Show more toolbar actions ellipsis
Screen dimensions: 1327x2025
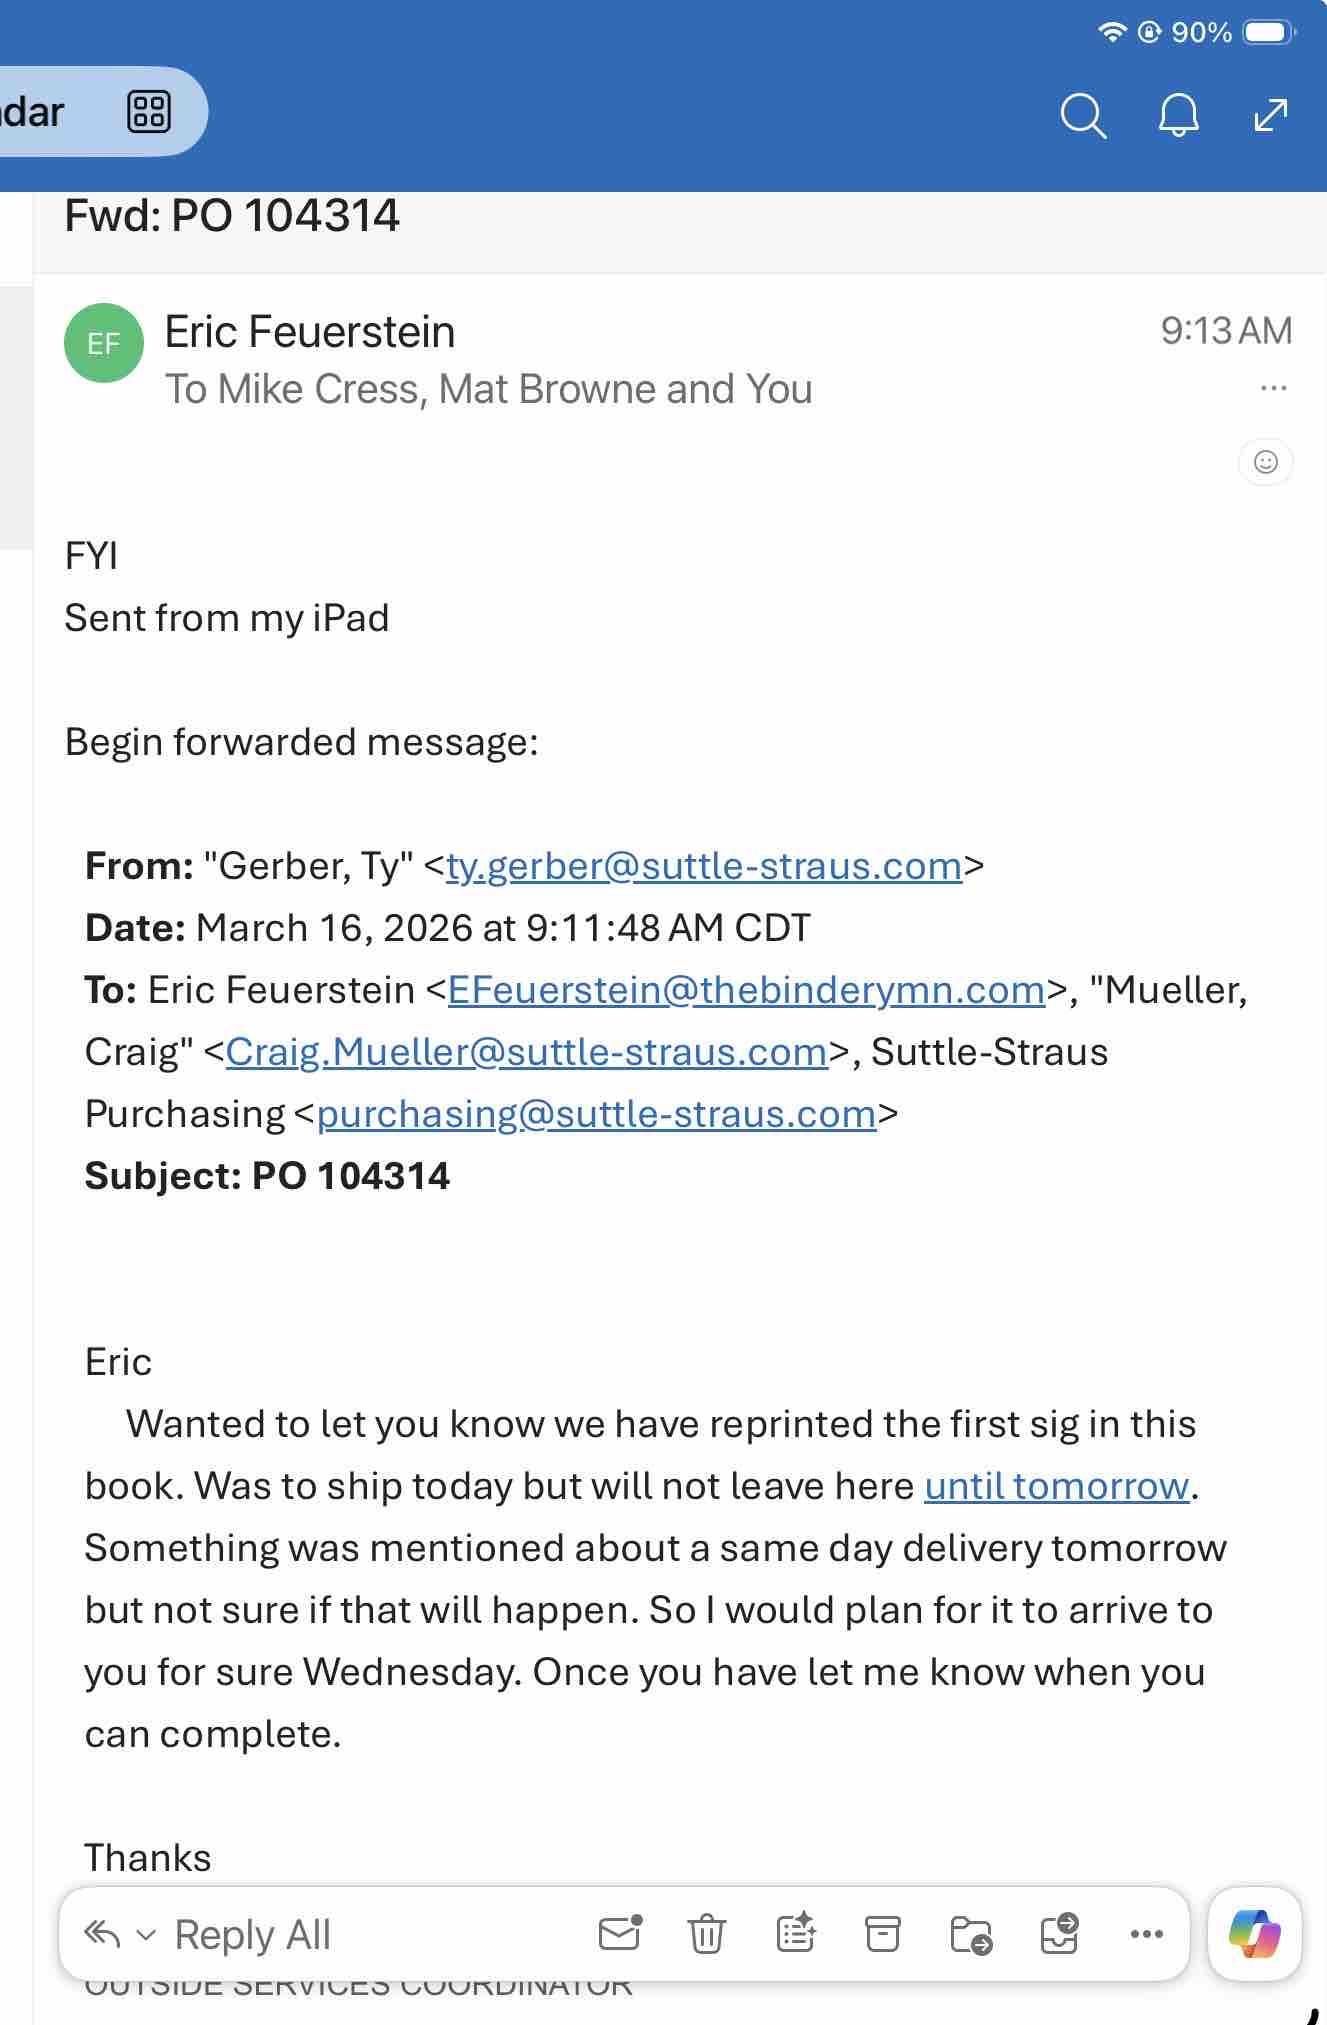(x=1146, y=1934)
